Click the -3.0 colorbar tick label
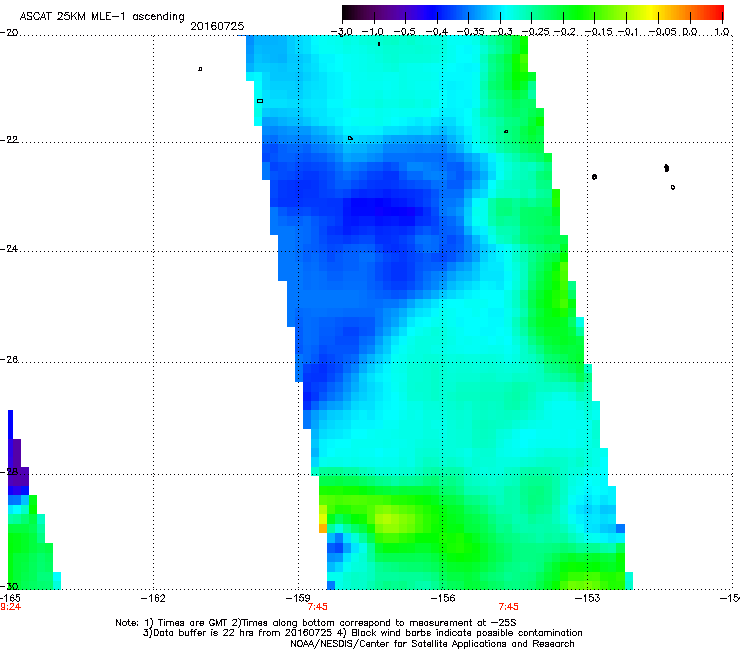 (x=341, y=32)
